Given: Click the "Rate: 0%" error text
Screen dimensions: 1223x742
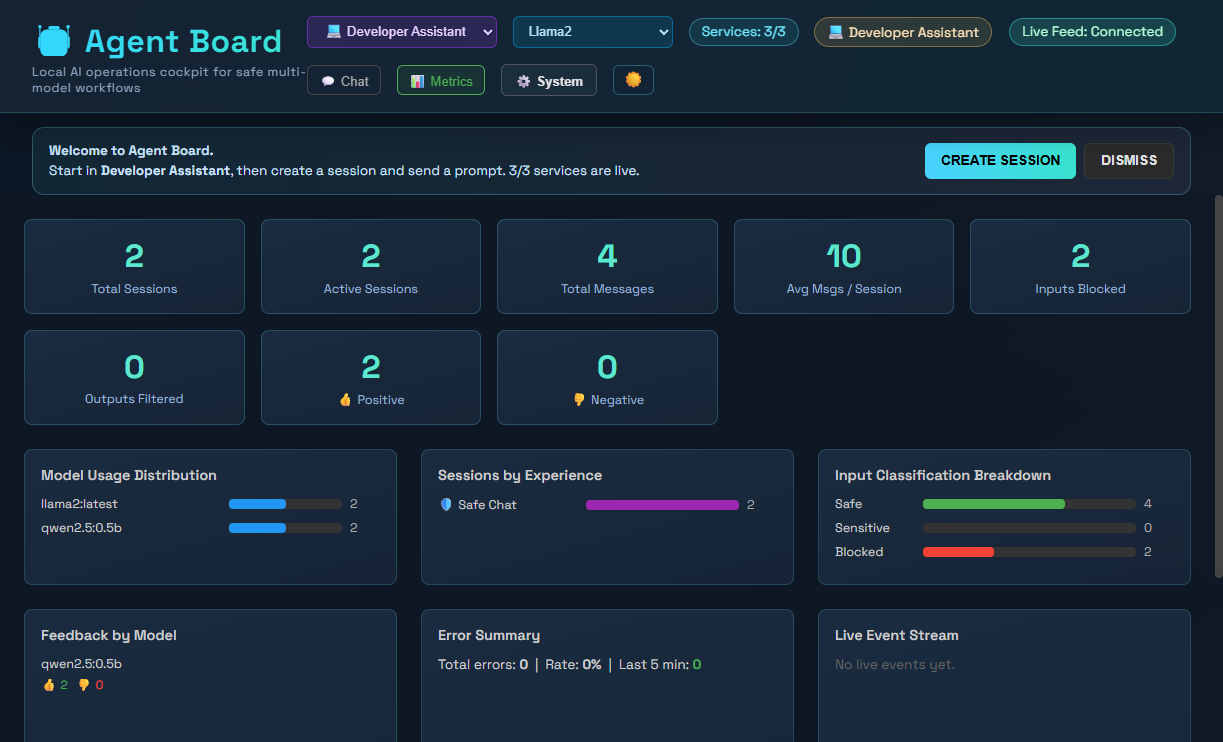Looking at the screenshot, I should [573, 664].
